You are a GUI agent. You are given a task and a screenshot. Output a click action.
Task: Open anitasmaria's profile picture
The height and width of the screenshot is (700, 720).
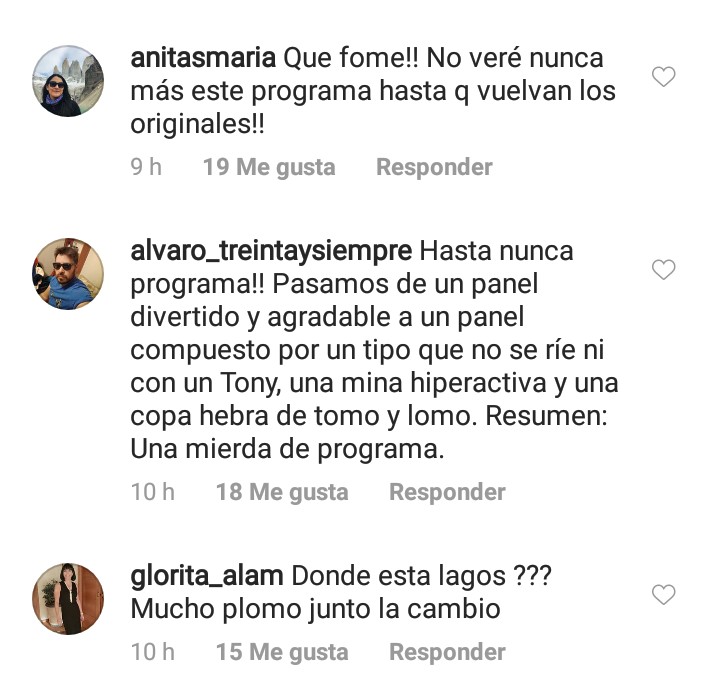click(x=68, y=81)
